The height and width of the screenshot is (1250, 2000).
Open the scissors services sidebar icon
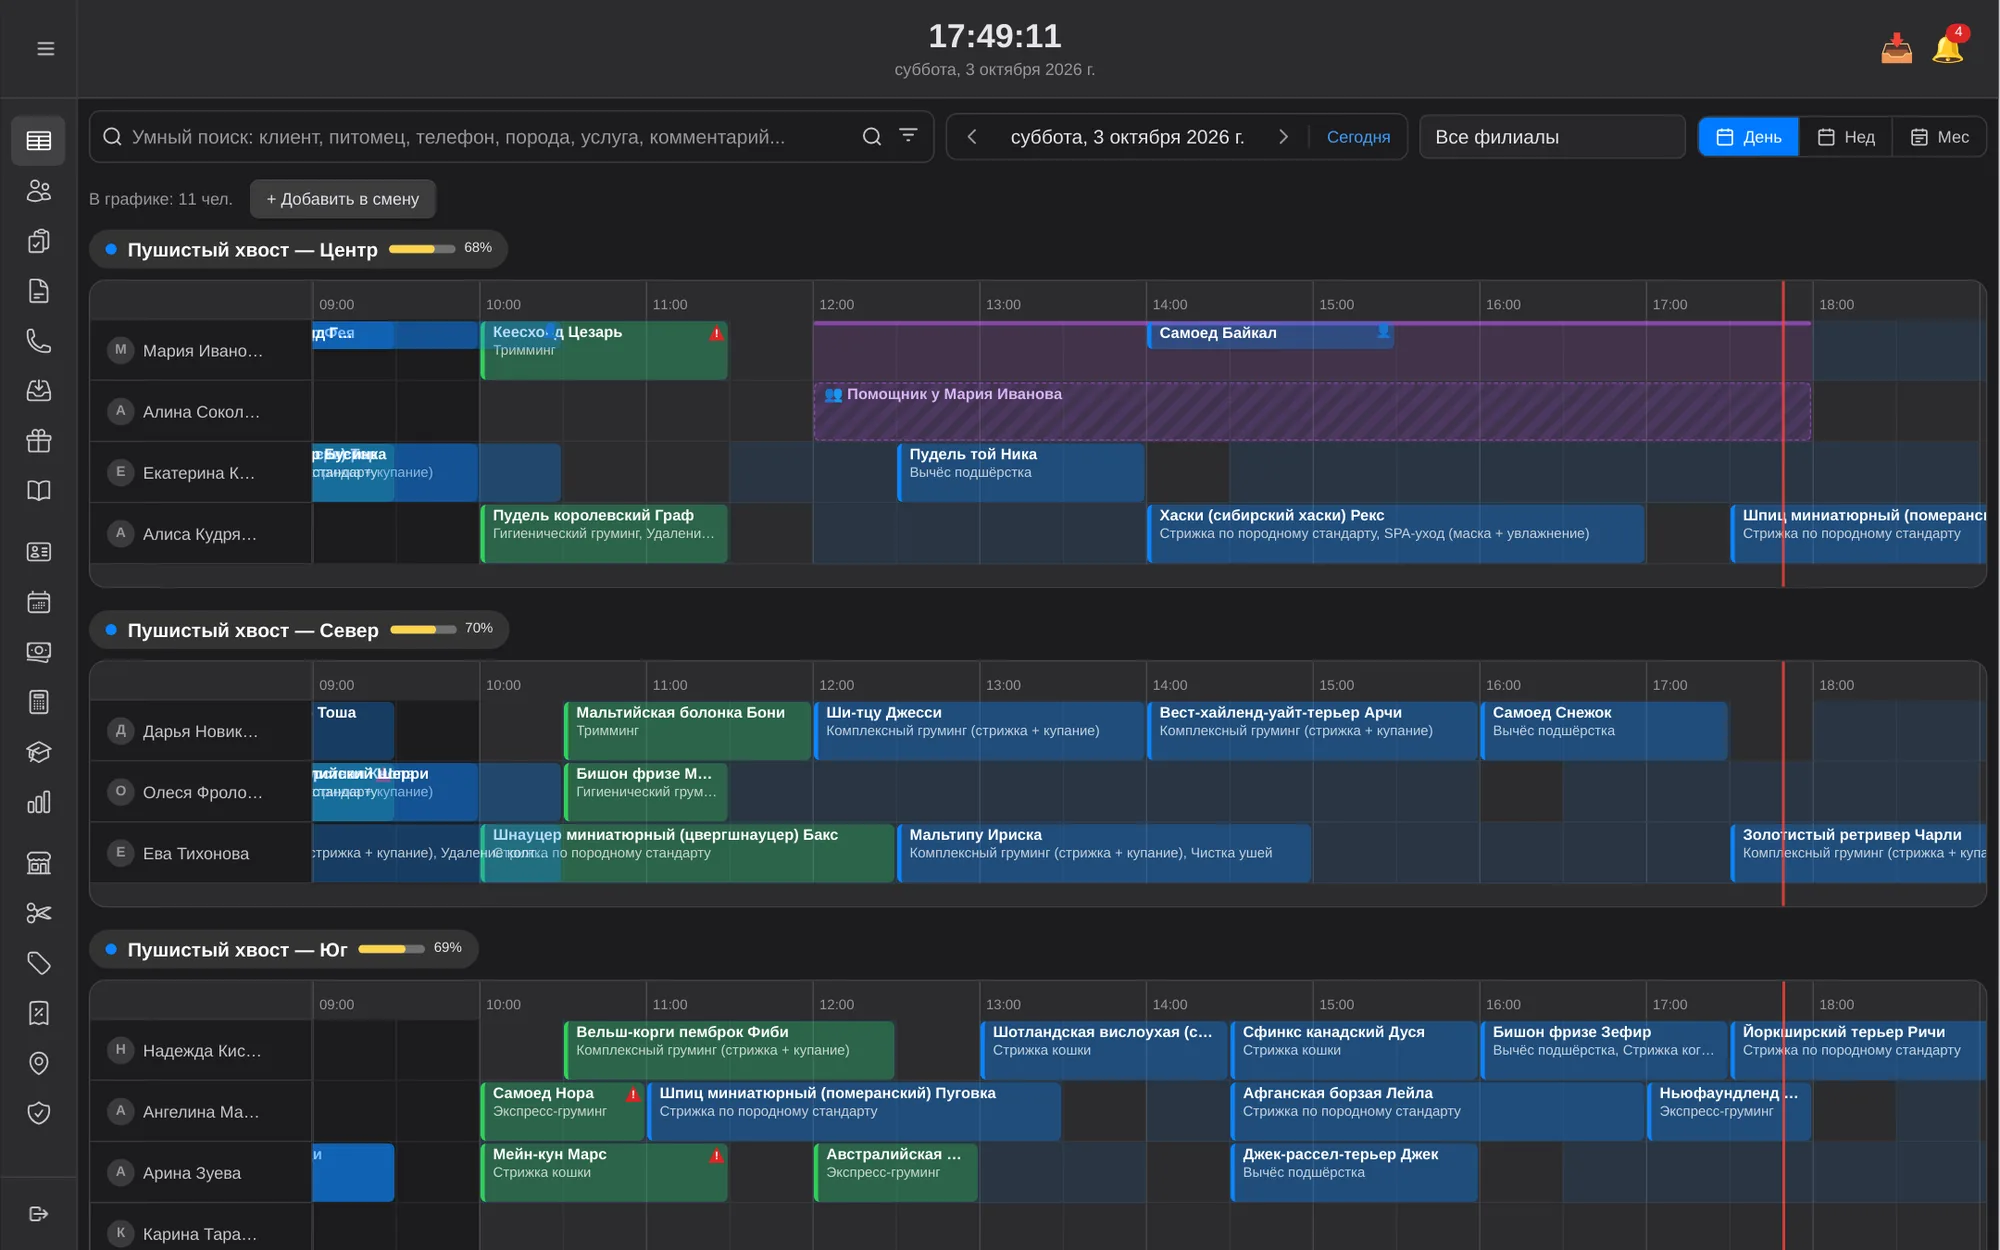pos(38,913)
